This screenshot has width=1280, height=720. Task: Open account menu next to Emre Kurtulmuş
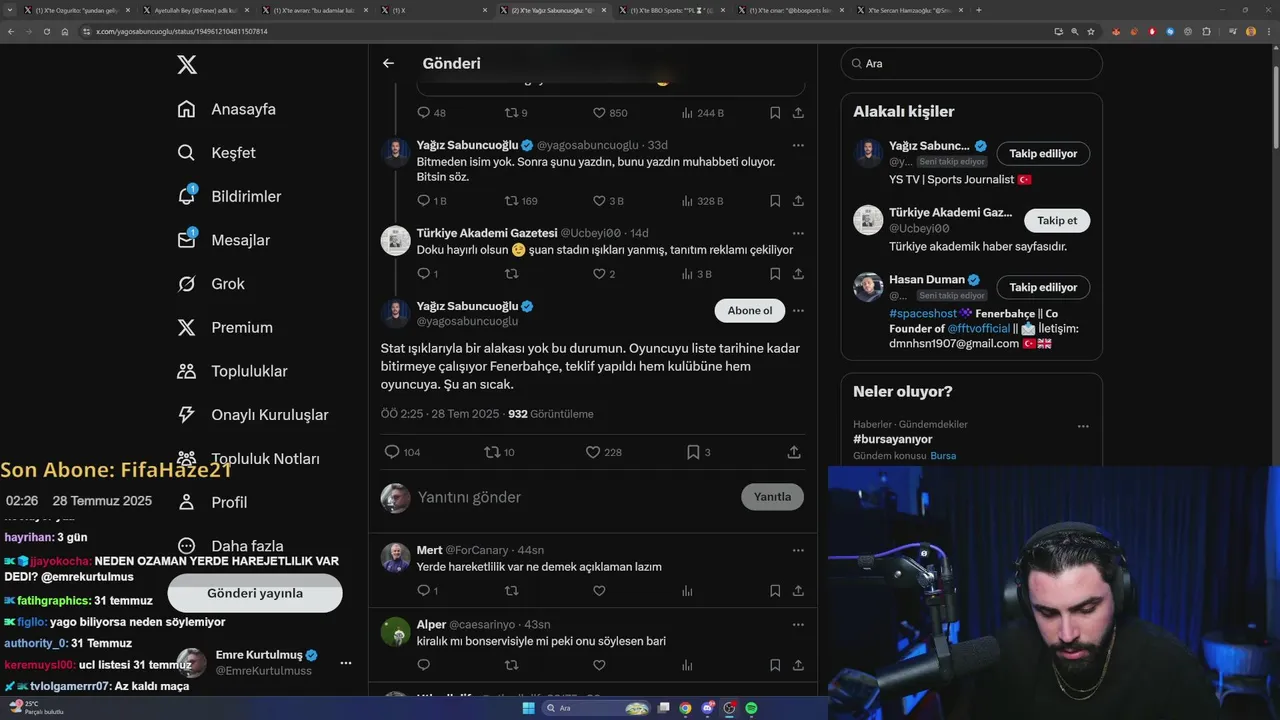(x=345, y=663)
